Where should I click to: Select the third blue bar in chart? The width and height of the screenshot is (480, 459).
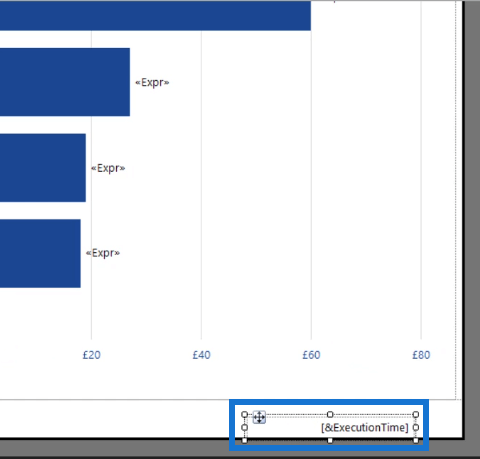(43, 168)
